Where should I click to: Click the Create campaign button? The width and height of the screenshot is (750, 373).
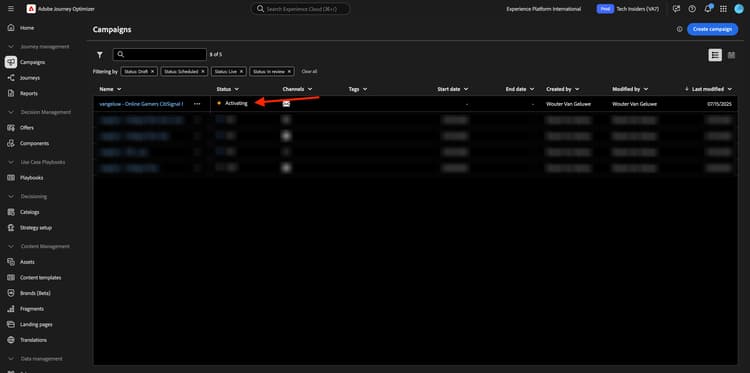712,29
